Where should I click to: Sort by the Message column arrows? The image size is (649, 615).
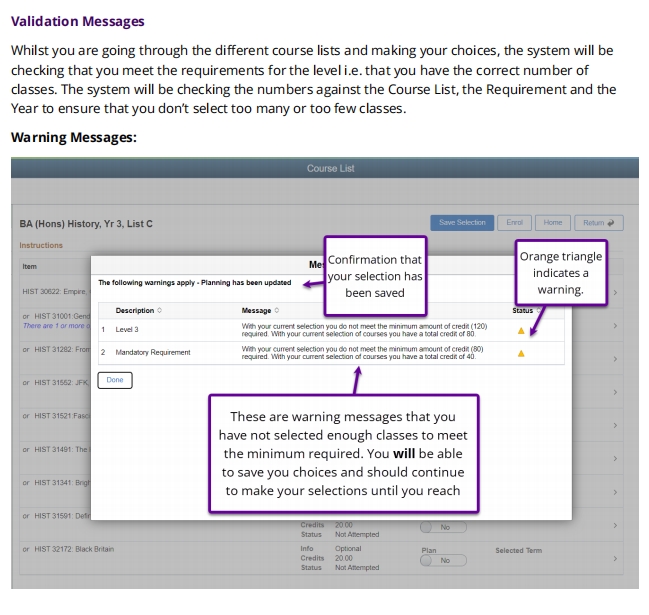(x=275, y=310)
